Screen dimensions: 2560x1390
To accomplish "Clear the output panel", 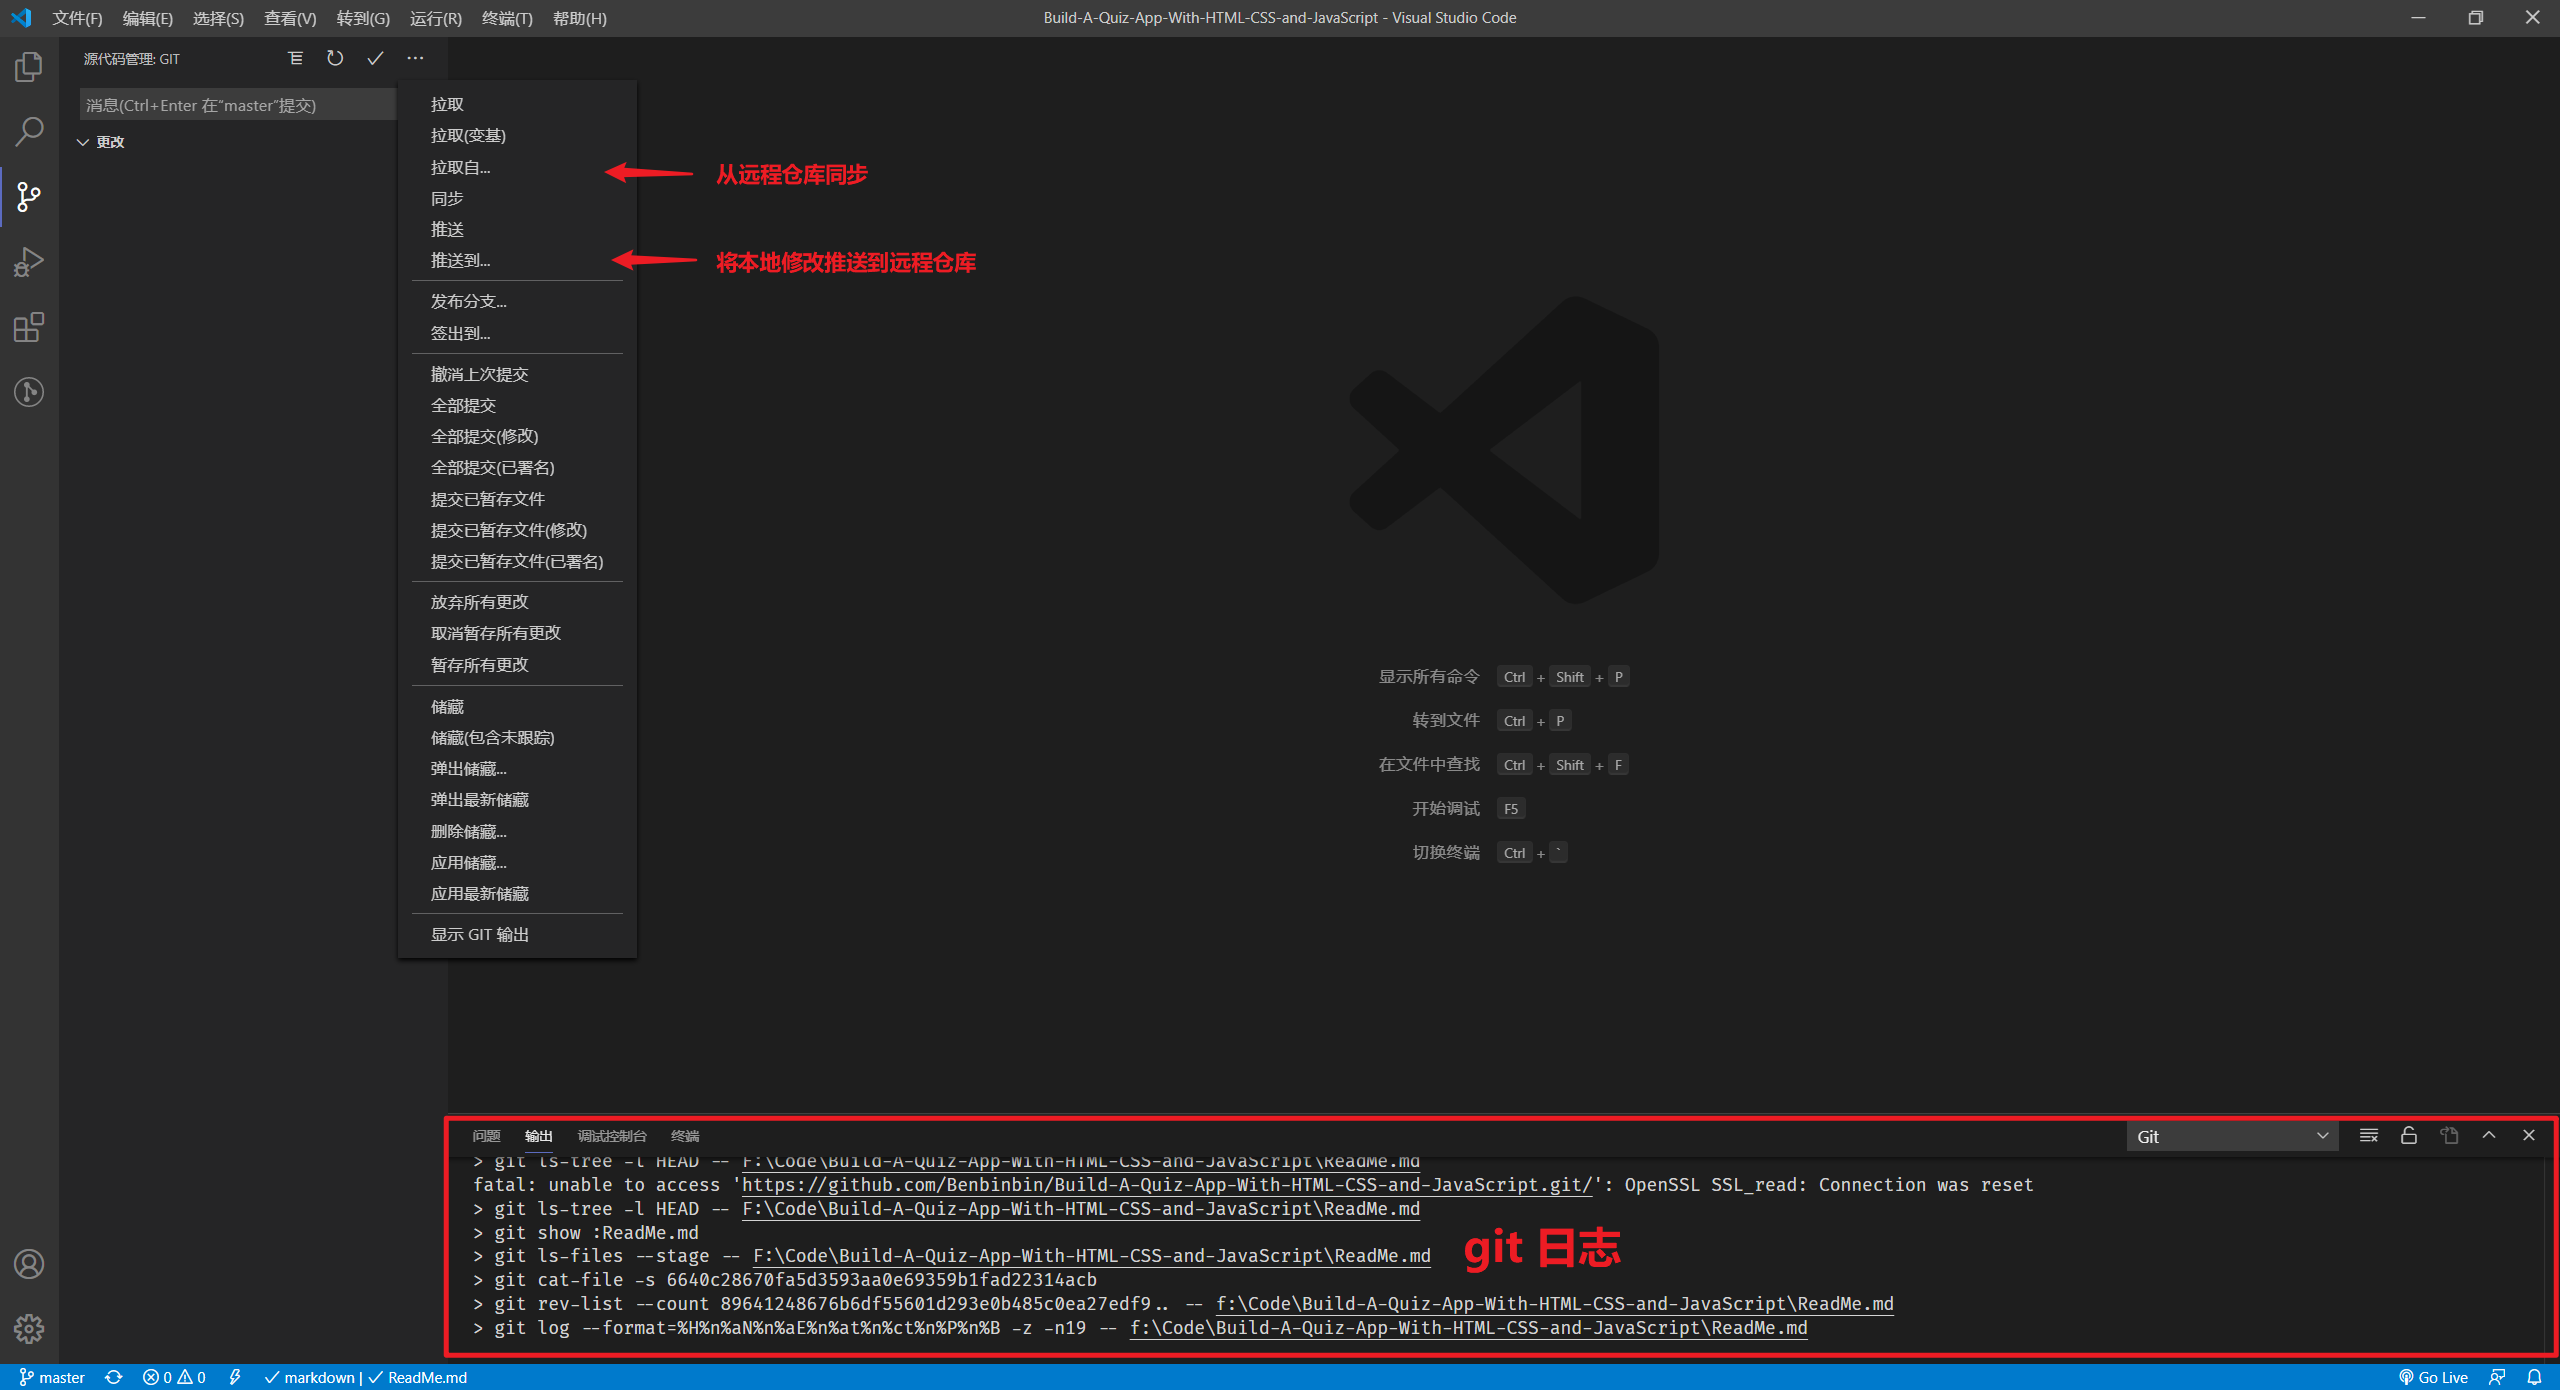I will coord(2369,1136).
